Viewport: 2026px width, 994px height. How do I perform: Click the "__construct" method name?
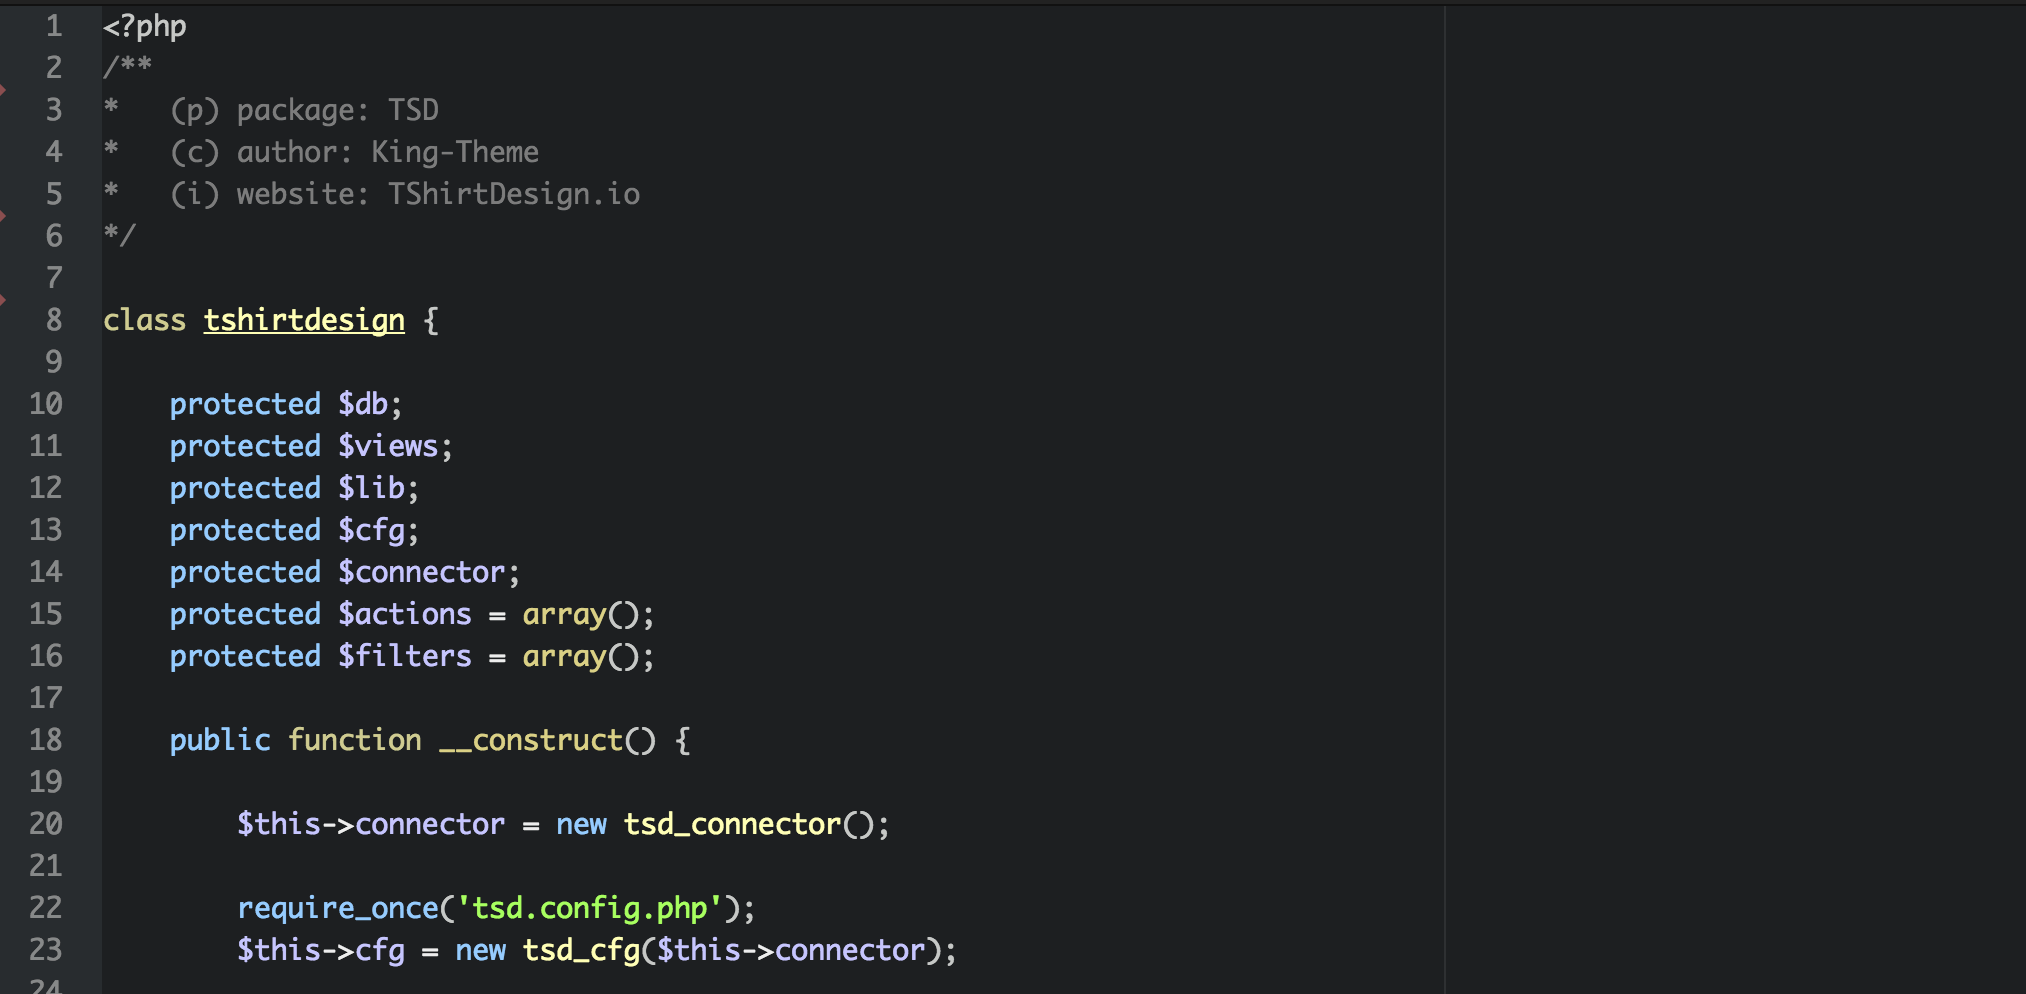532,740
